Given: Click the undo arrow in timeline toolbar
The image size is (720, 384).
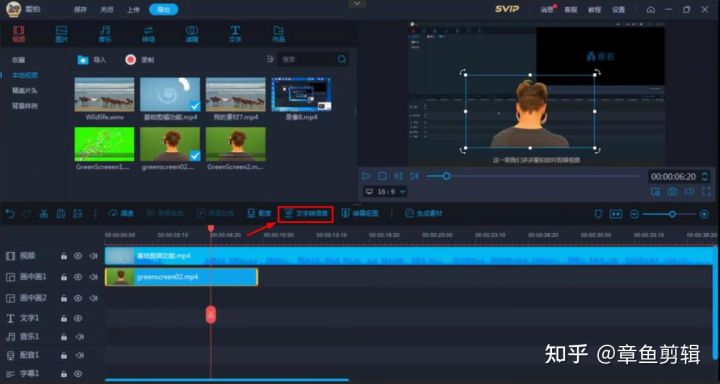Looking at the screenshot, I should tap(10, 214).
